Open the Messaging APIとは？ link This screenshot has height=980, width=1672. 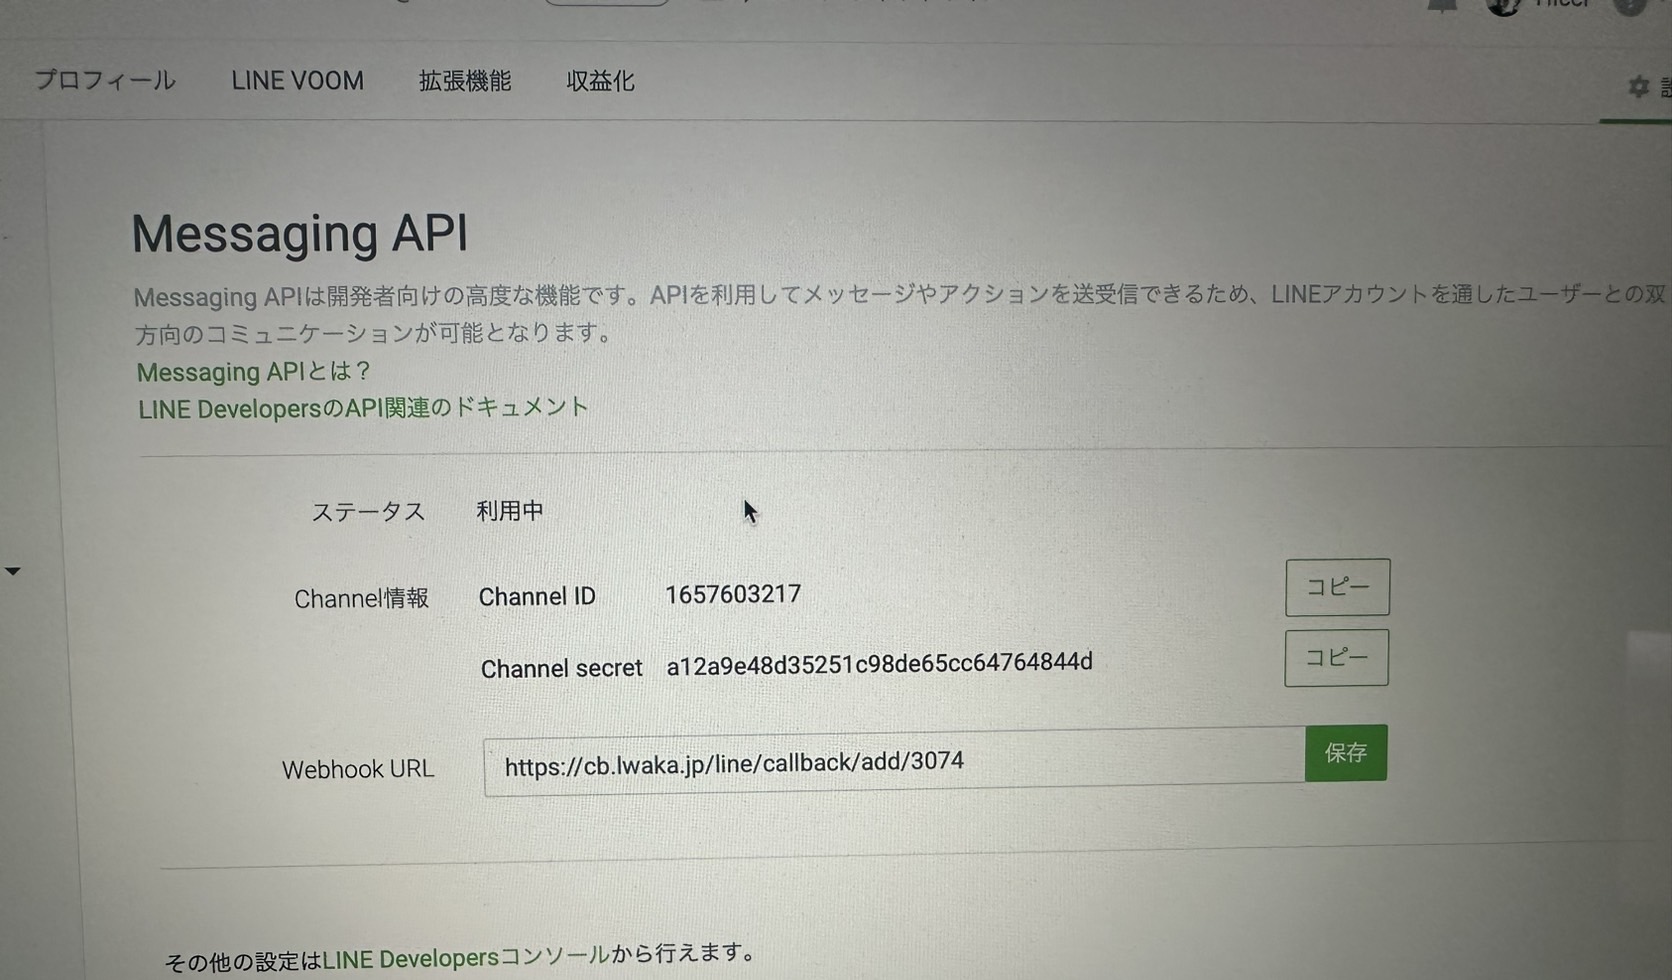[x=253, y=372]
